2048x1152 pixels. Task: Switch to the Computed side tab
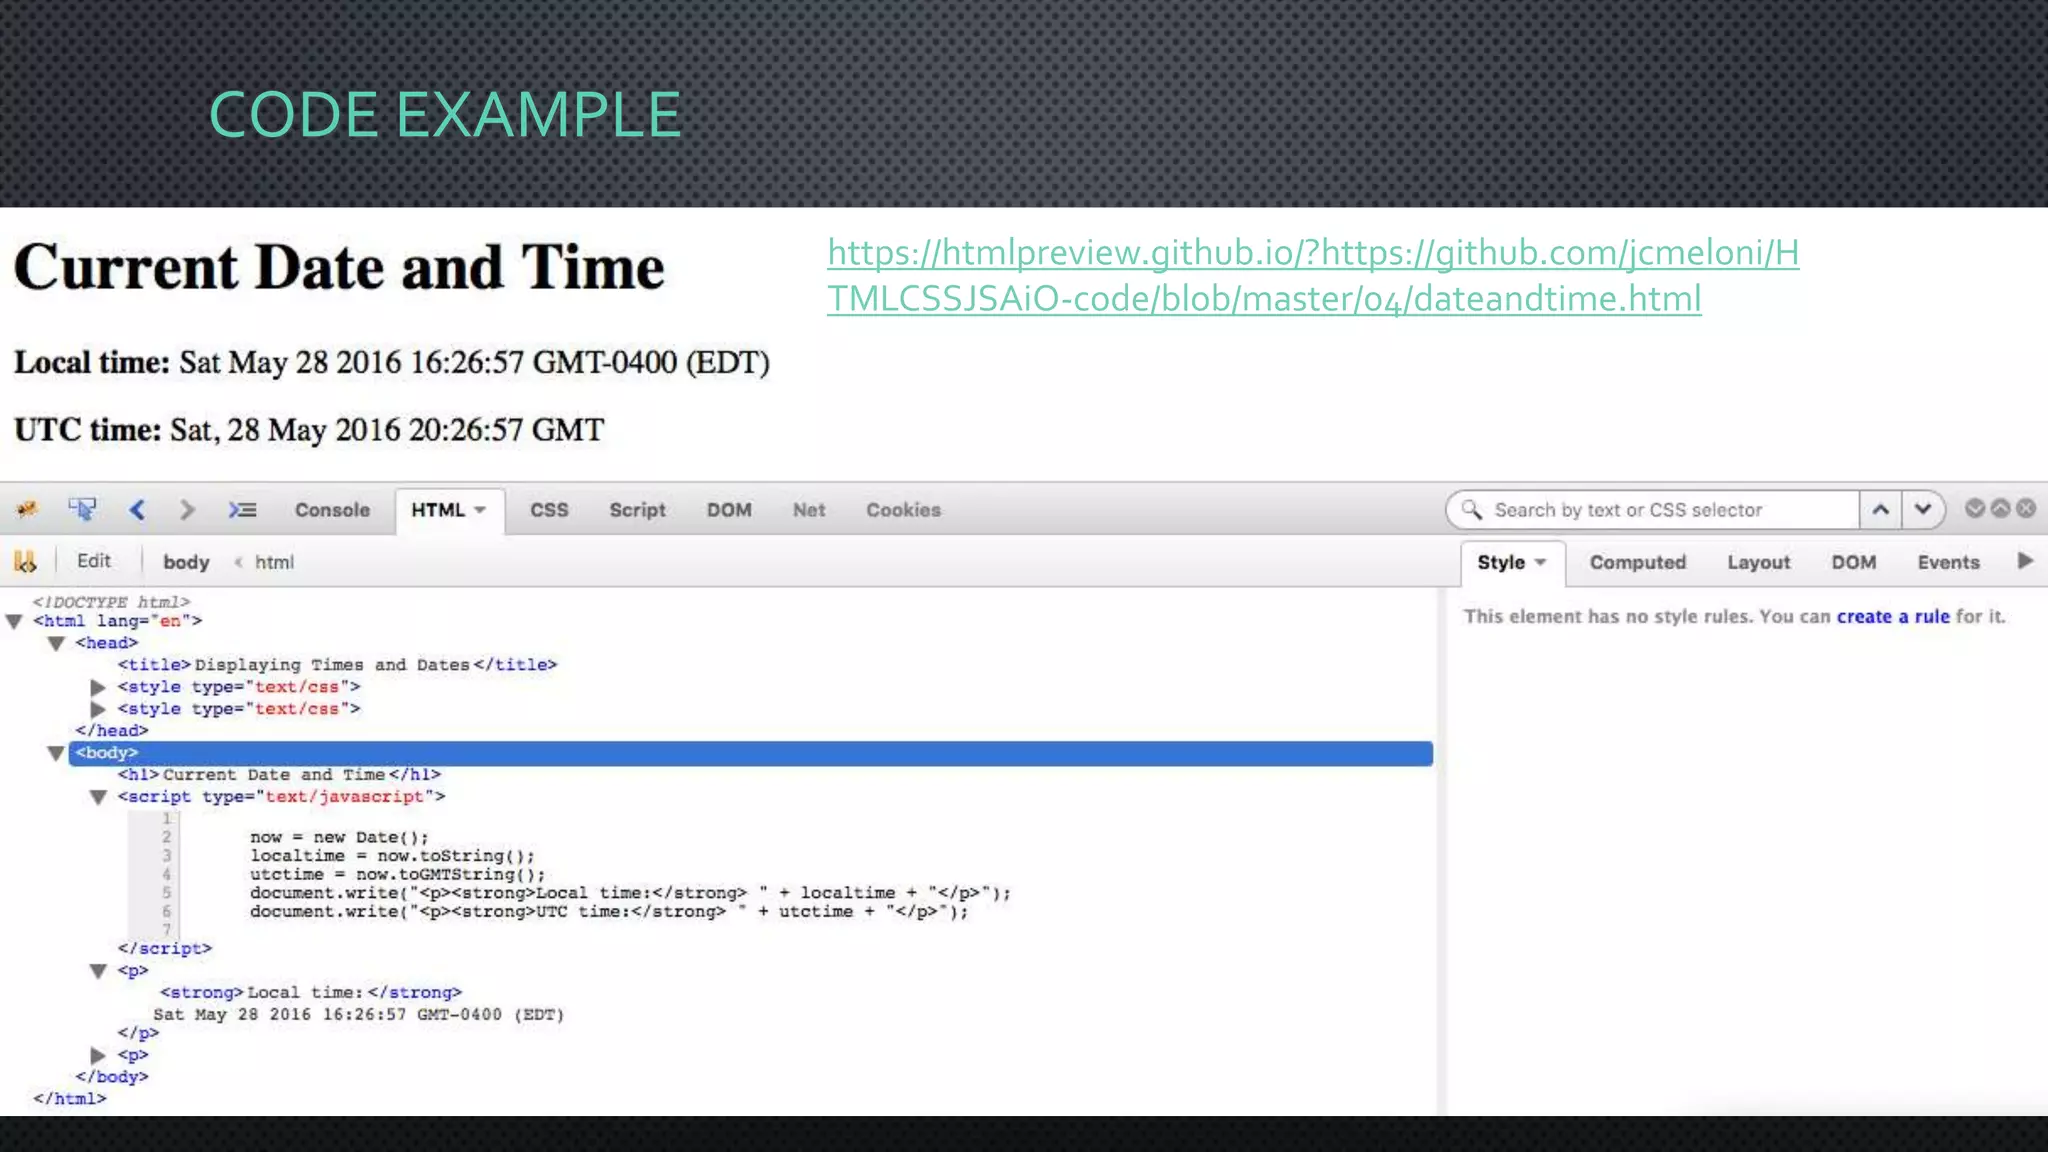(1638, 562)
